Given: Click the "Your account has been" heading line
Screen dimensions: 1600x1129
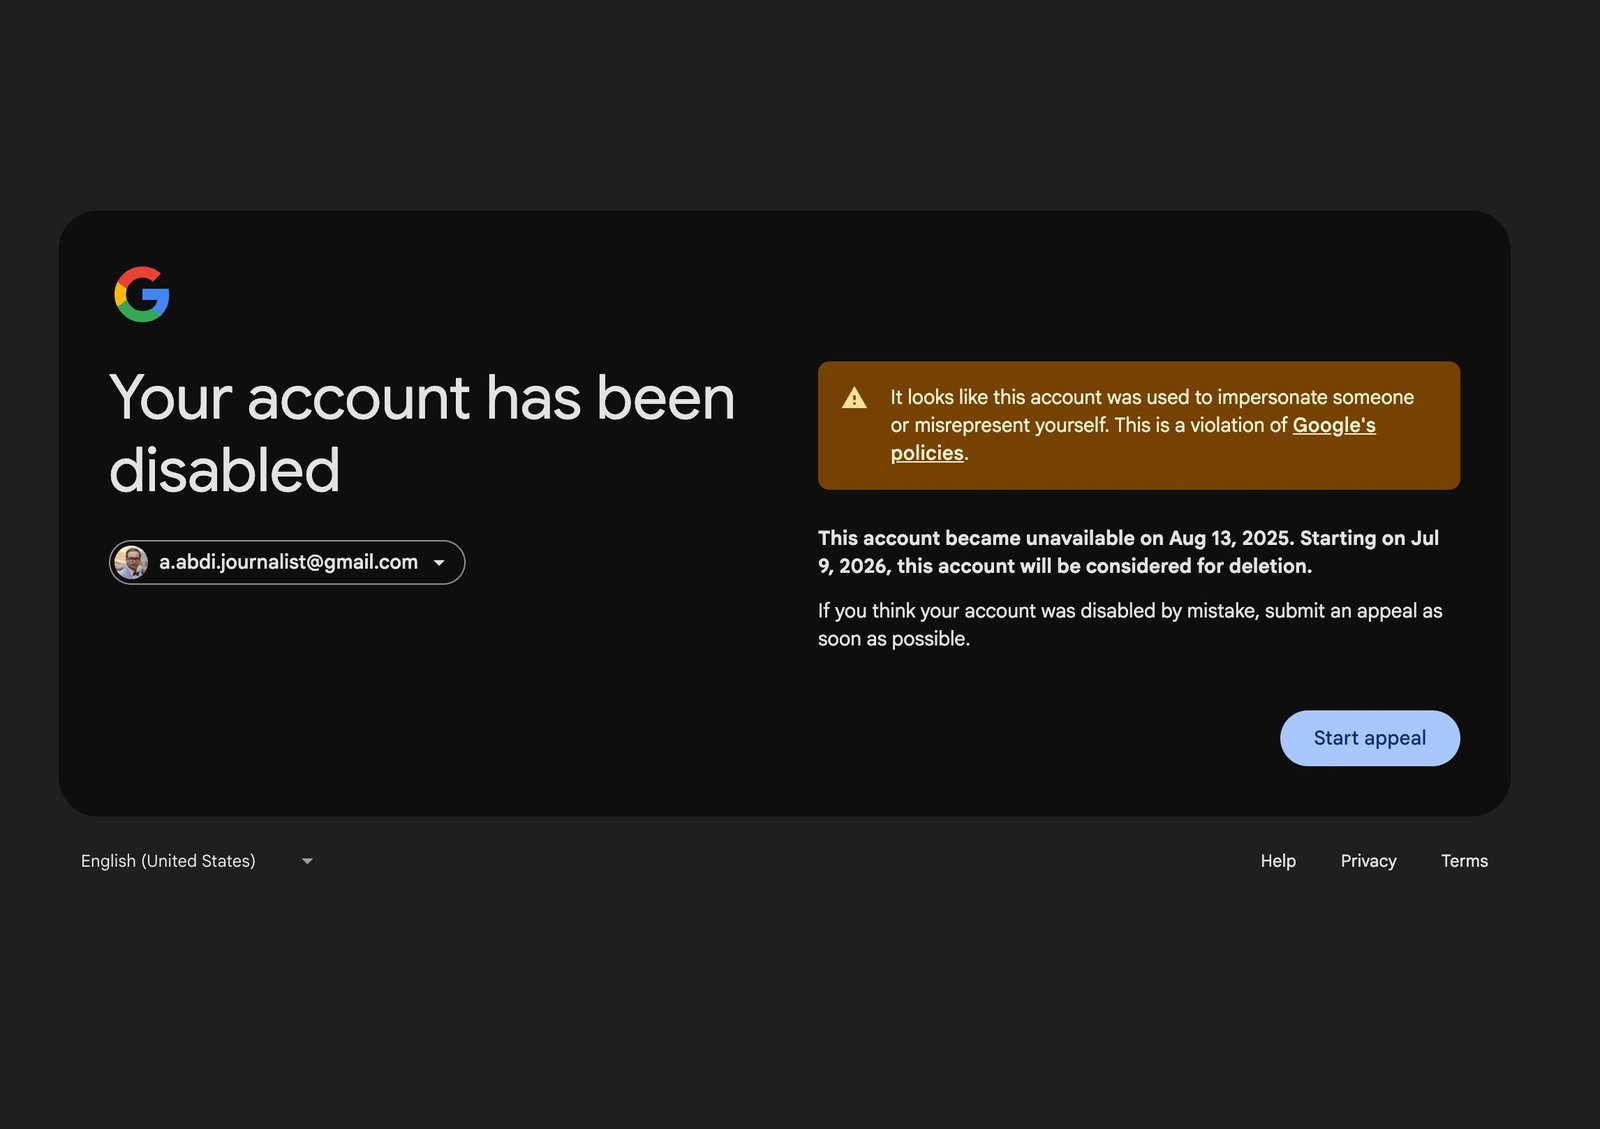Looking at the screenshot, I should click(421, 398).
